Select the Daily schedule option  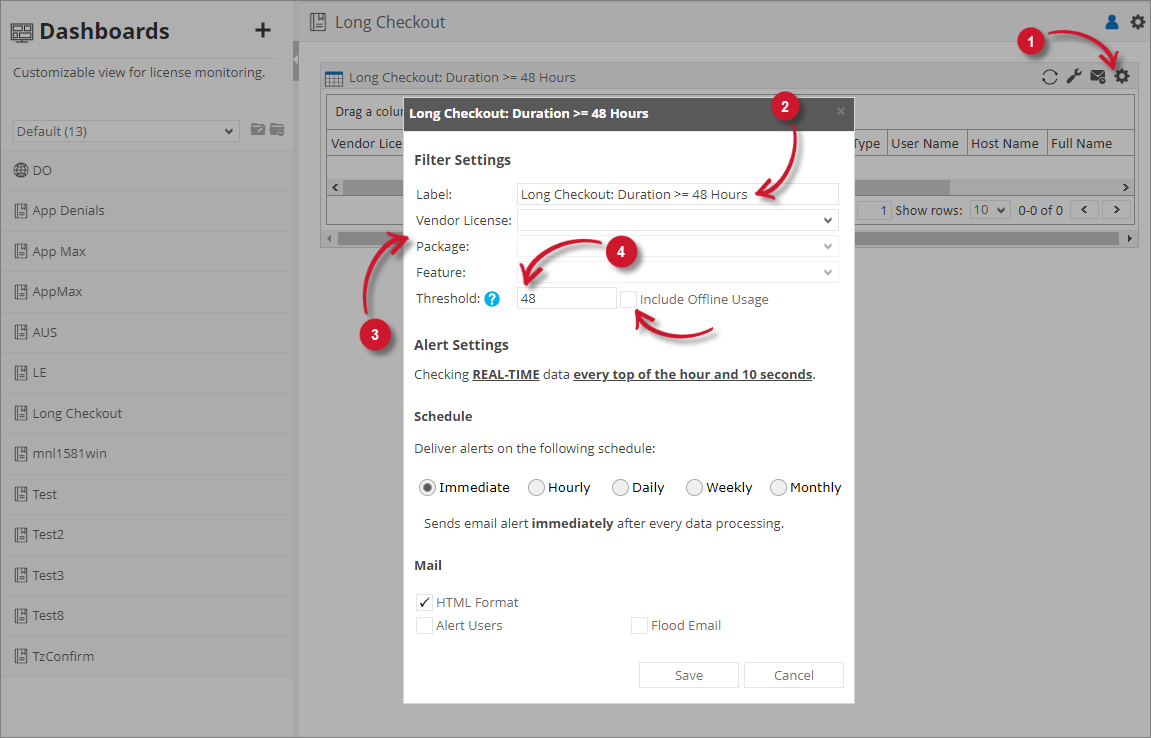coord(620,488)
